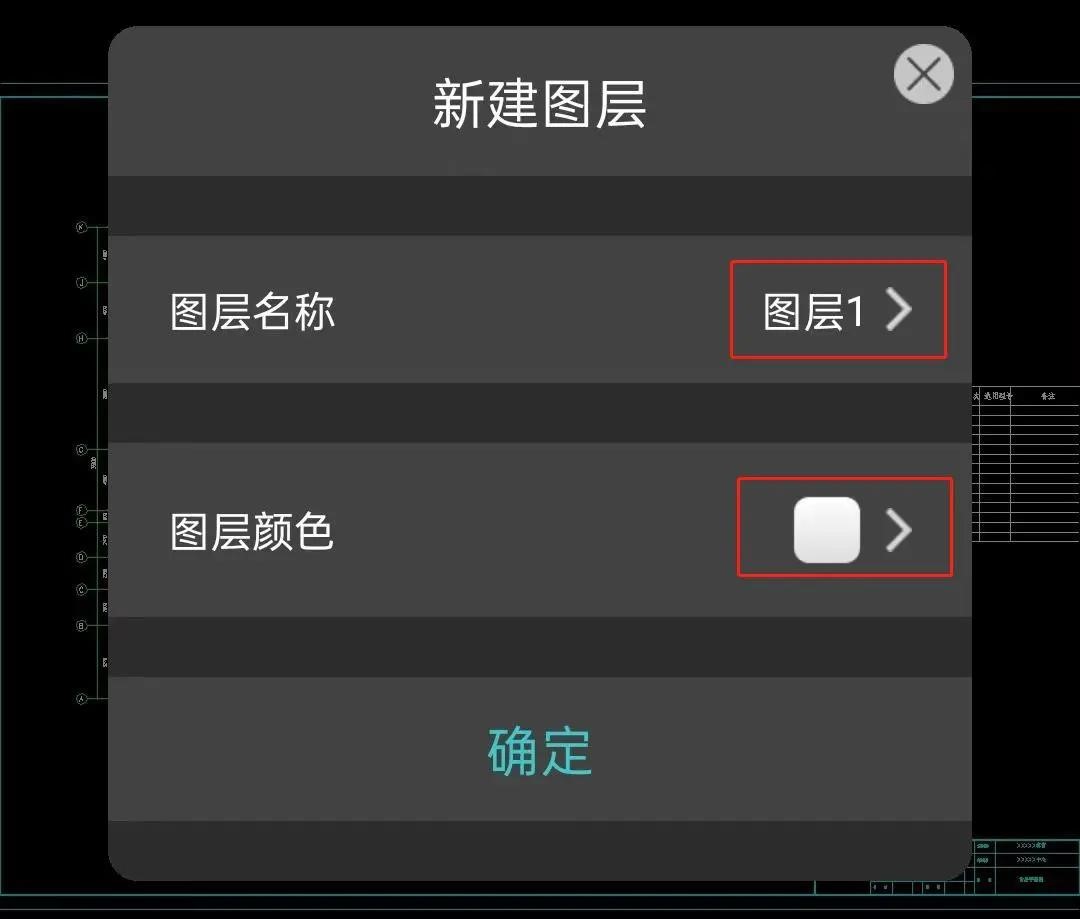Select axis bubble A in drawing

pos(81,699)
